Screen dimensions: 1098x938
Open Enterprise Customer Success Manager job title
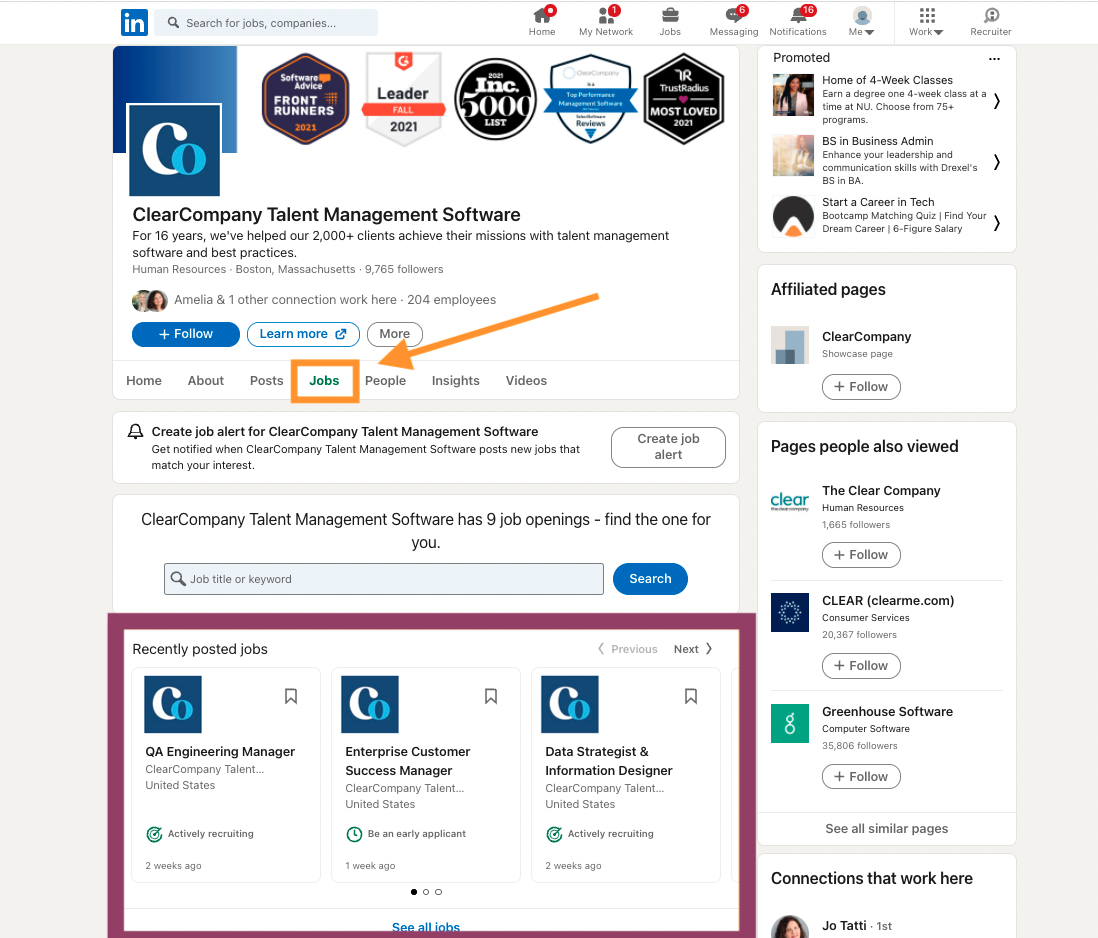pos(408,761)
